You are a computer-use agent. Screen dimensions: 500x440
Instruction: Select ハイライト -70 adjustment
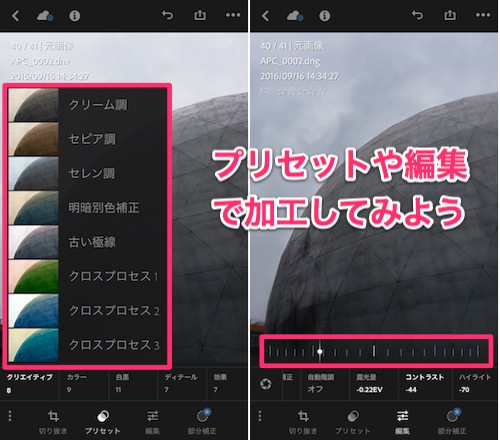point(475,383)
